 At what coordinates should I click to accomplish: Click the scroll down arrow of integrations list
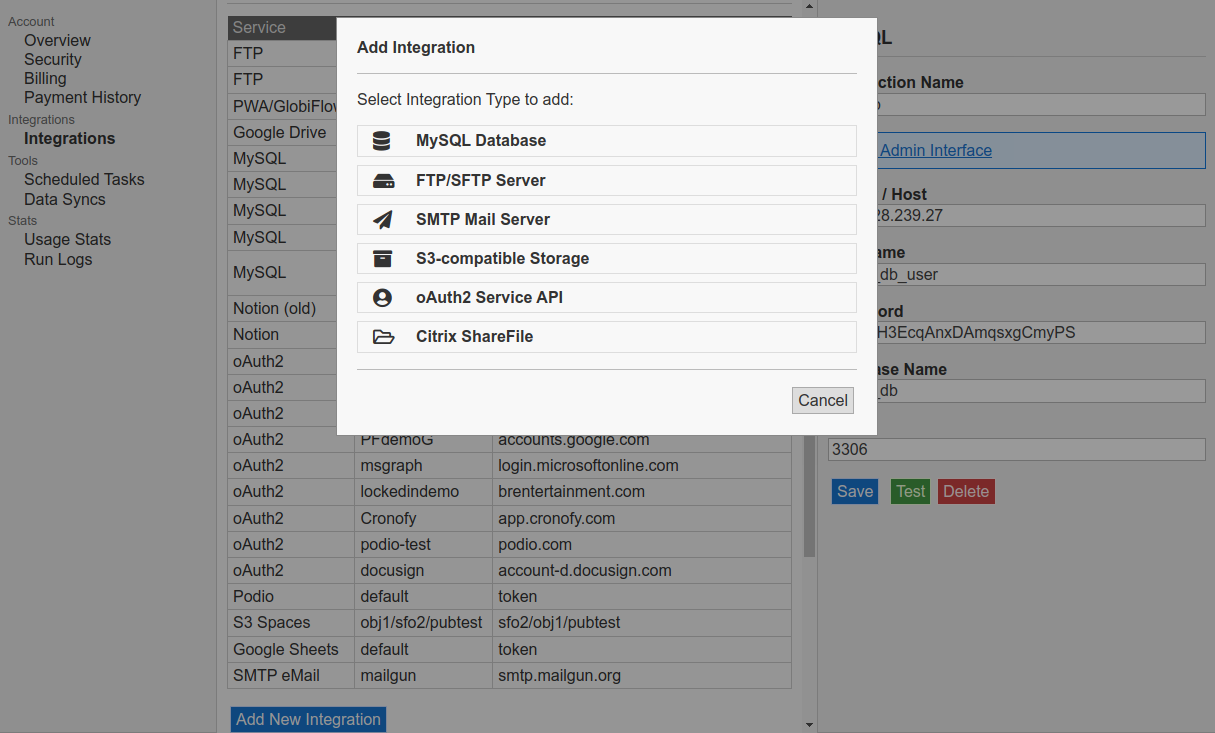point(809,724)
